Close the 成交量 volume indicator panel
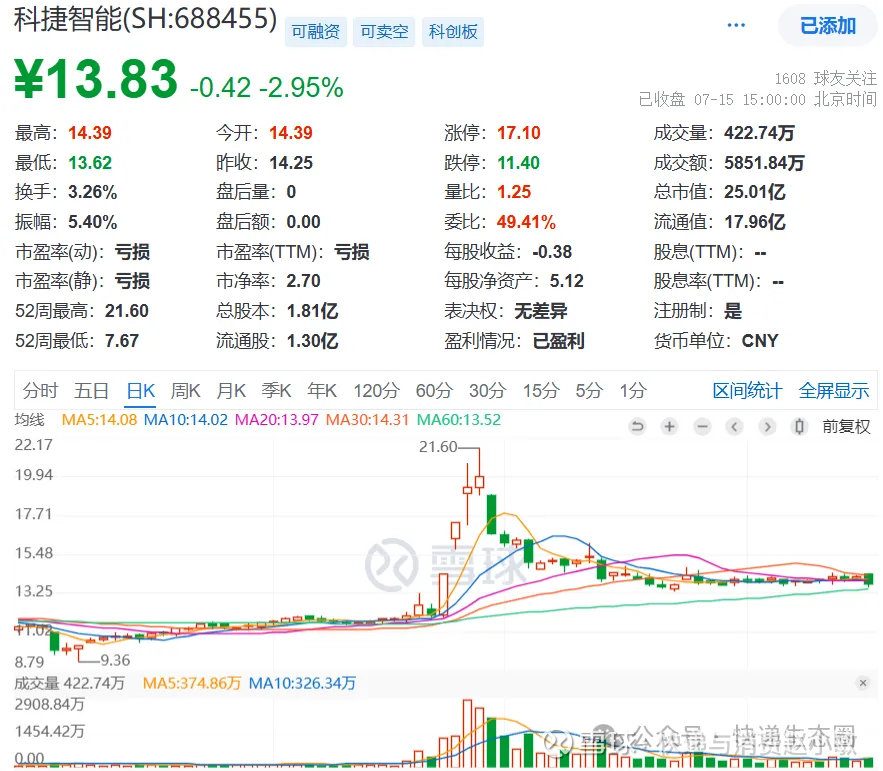Screen dimensions: 883x771 click(x=863, y=683)
